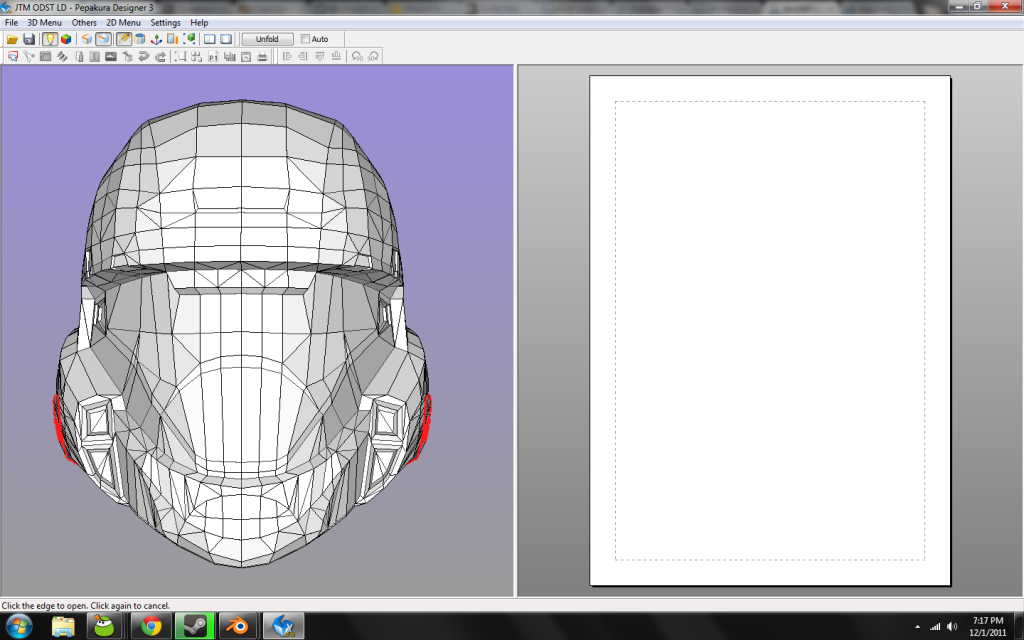Expand the Others menu

coord(84,22)
